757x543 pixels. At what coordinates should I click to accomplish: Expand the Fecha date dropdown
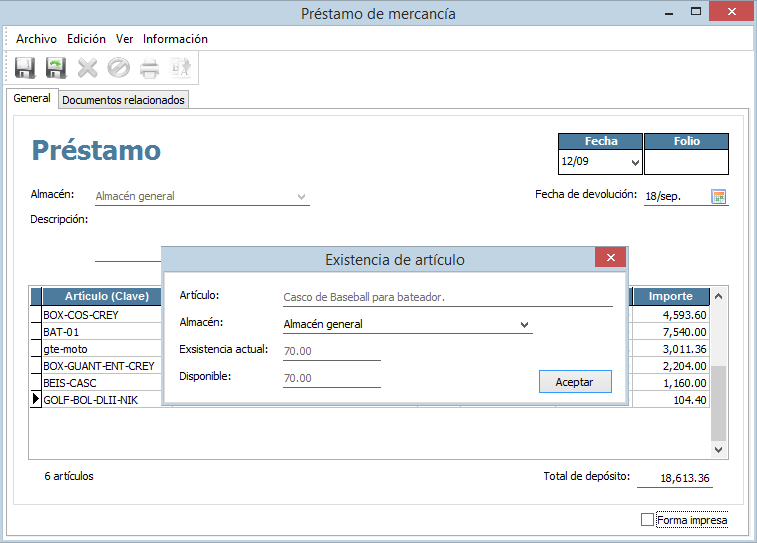635,162
